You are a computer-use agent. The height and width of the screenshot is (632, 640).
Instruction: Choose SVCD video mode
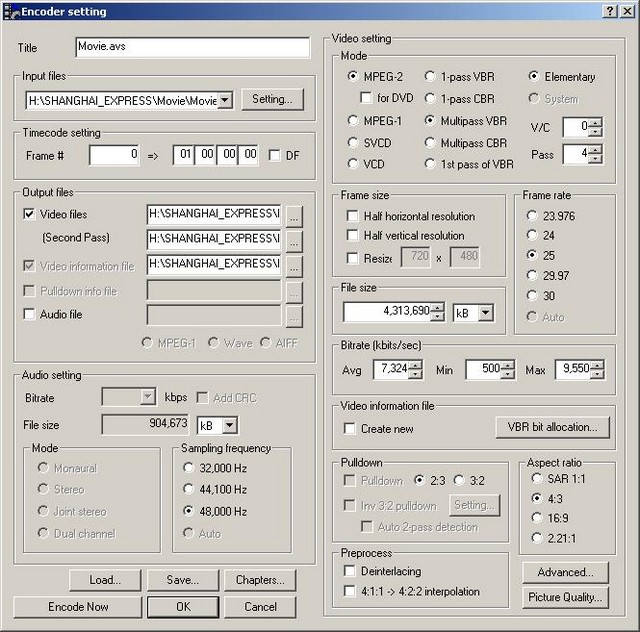tap(353, 142)
